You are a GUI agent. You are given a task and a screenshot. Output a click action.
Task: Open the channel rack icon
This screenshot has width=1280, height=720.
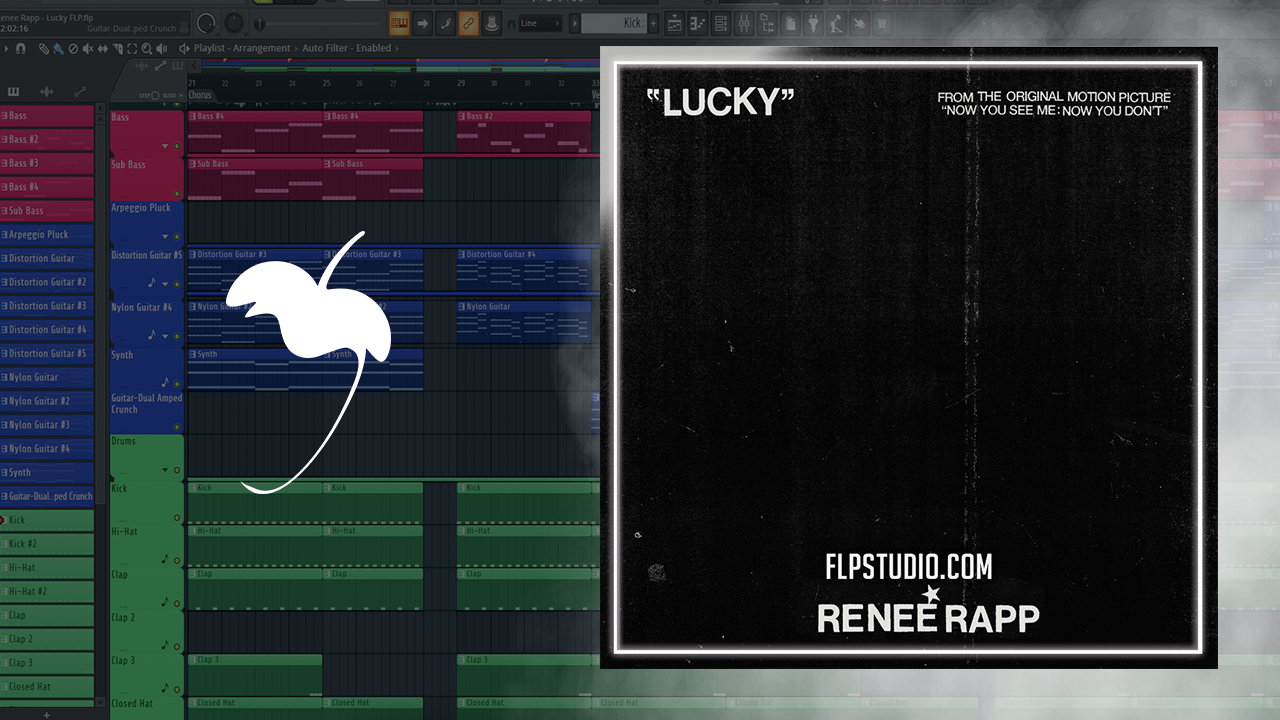tap(720, 23)
